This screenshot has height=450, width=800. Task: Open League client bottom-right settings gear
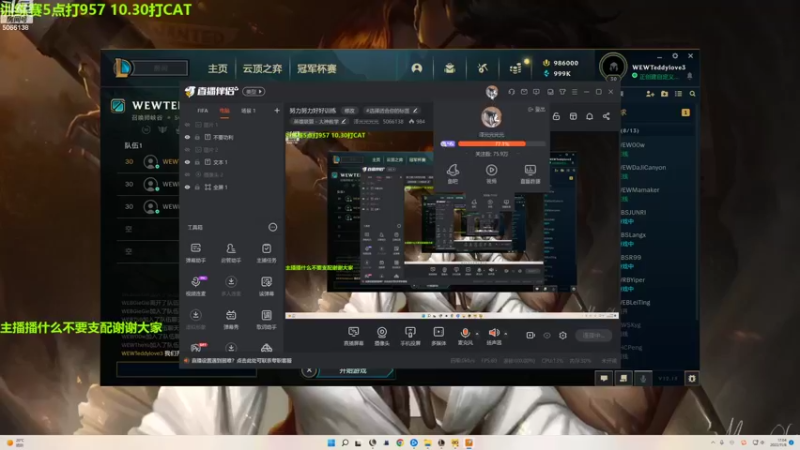tap(692, 378)
